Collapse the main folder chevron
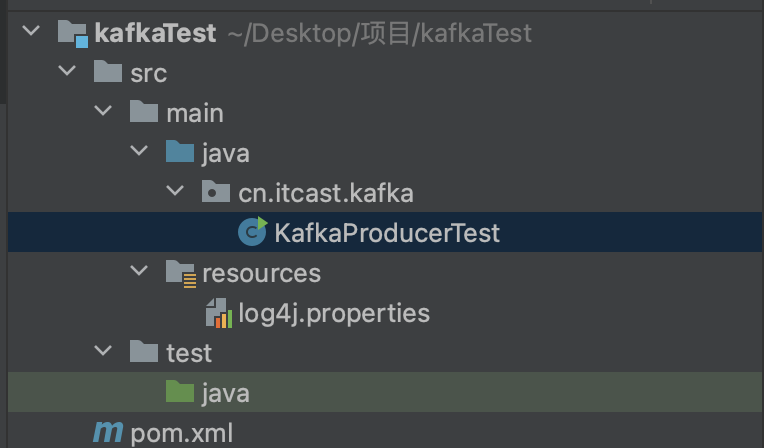 click(103, 113)
